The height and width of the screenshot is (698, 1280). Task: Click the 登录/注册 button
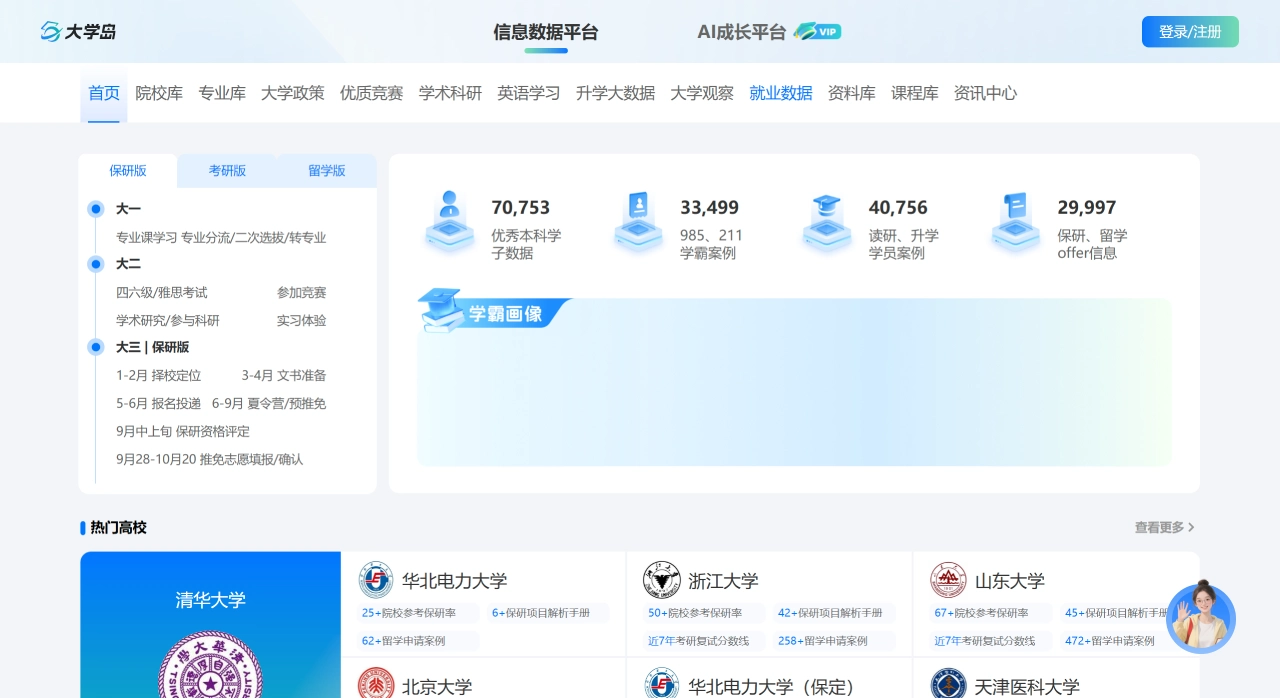(x=1190, y=32)
